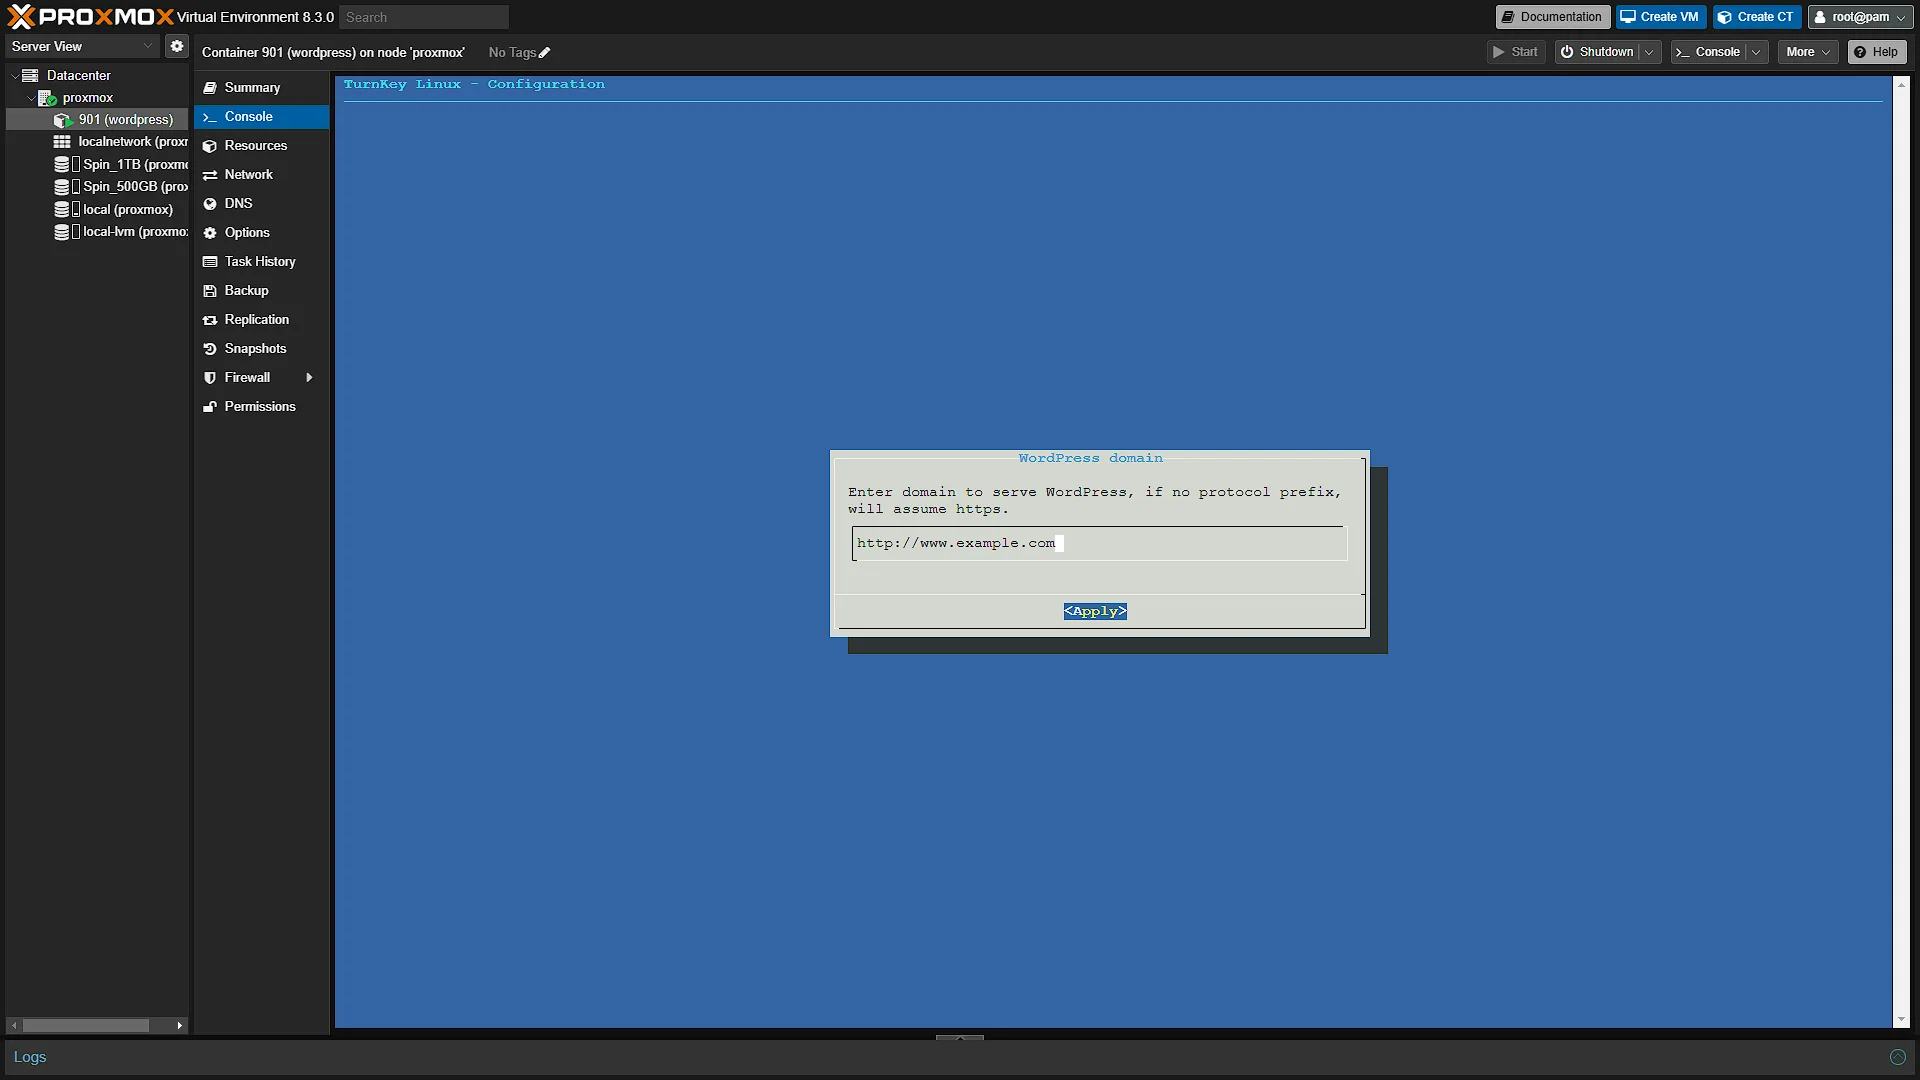View container Snapshots

click(x=261, y=348)
